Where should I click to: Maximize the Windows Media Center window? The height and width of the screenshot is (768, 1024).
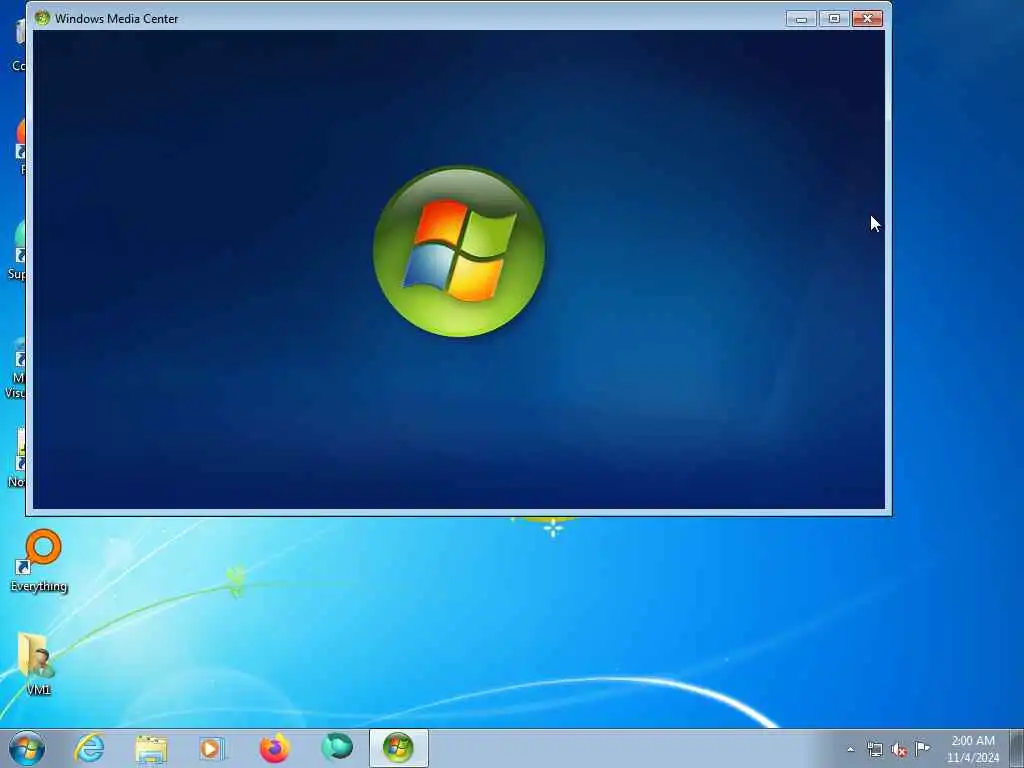[834, 18]
